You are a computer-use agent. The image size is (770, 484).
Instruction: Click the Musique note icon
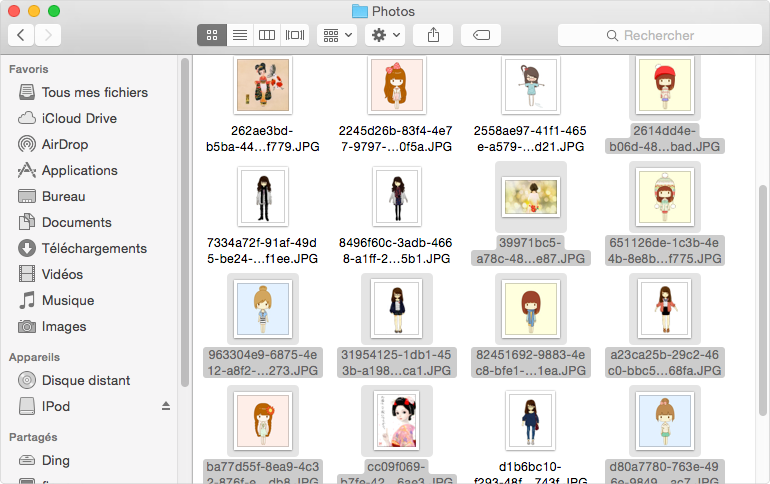click(27, 300)
